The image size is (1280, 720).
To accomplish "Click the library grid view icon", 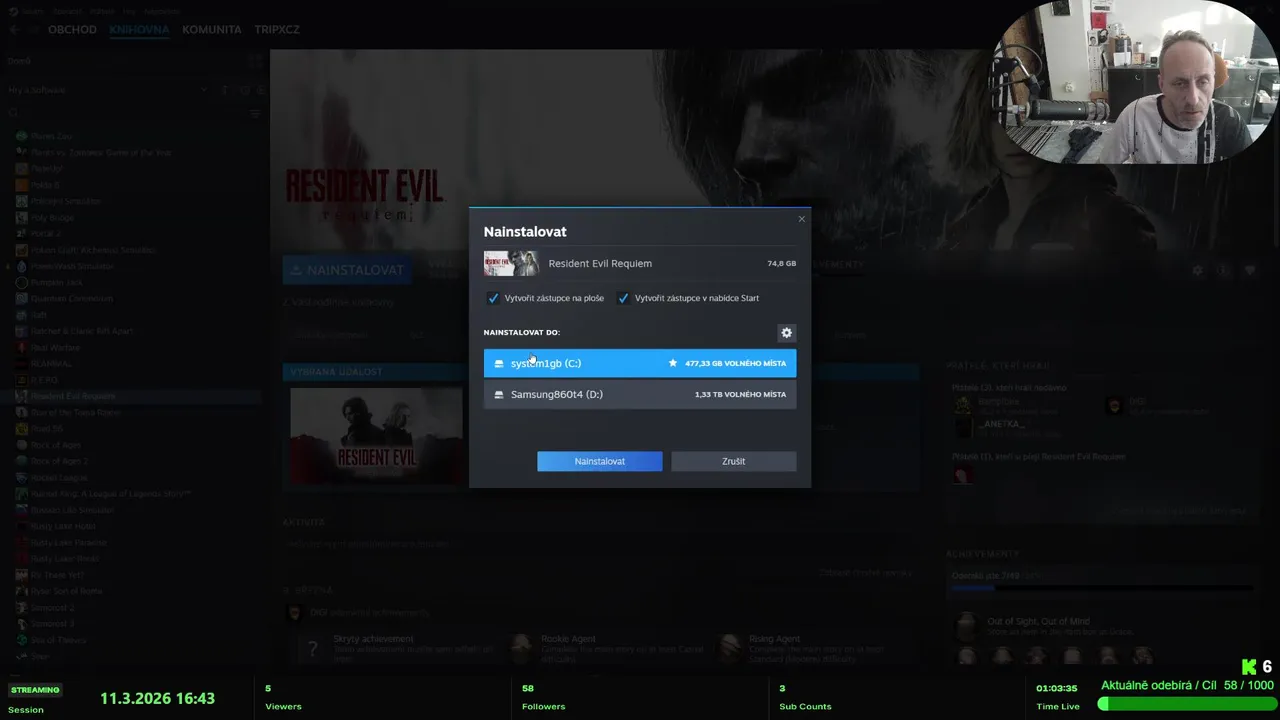I will click(255, 61).
